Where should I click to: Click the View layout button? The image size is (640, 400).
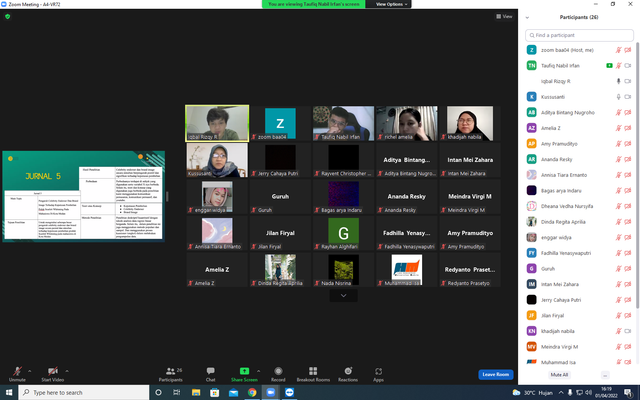[504, 16]
